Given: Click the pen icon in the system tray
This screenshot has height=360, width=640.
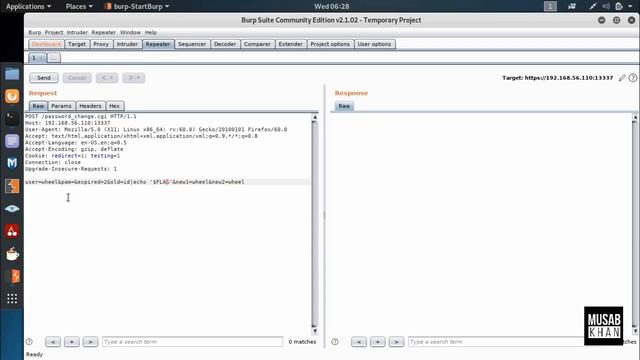Looking at the screenshot, I should point(593,6).
